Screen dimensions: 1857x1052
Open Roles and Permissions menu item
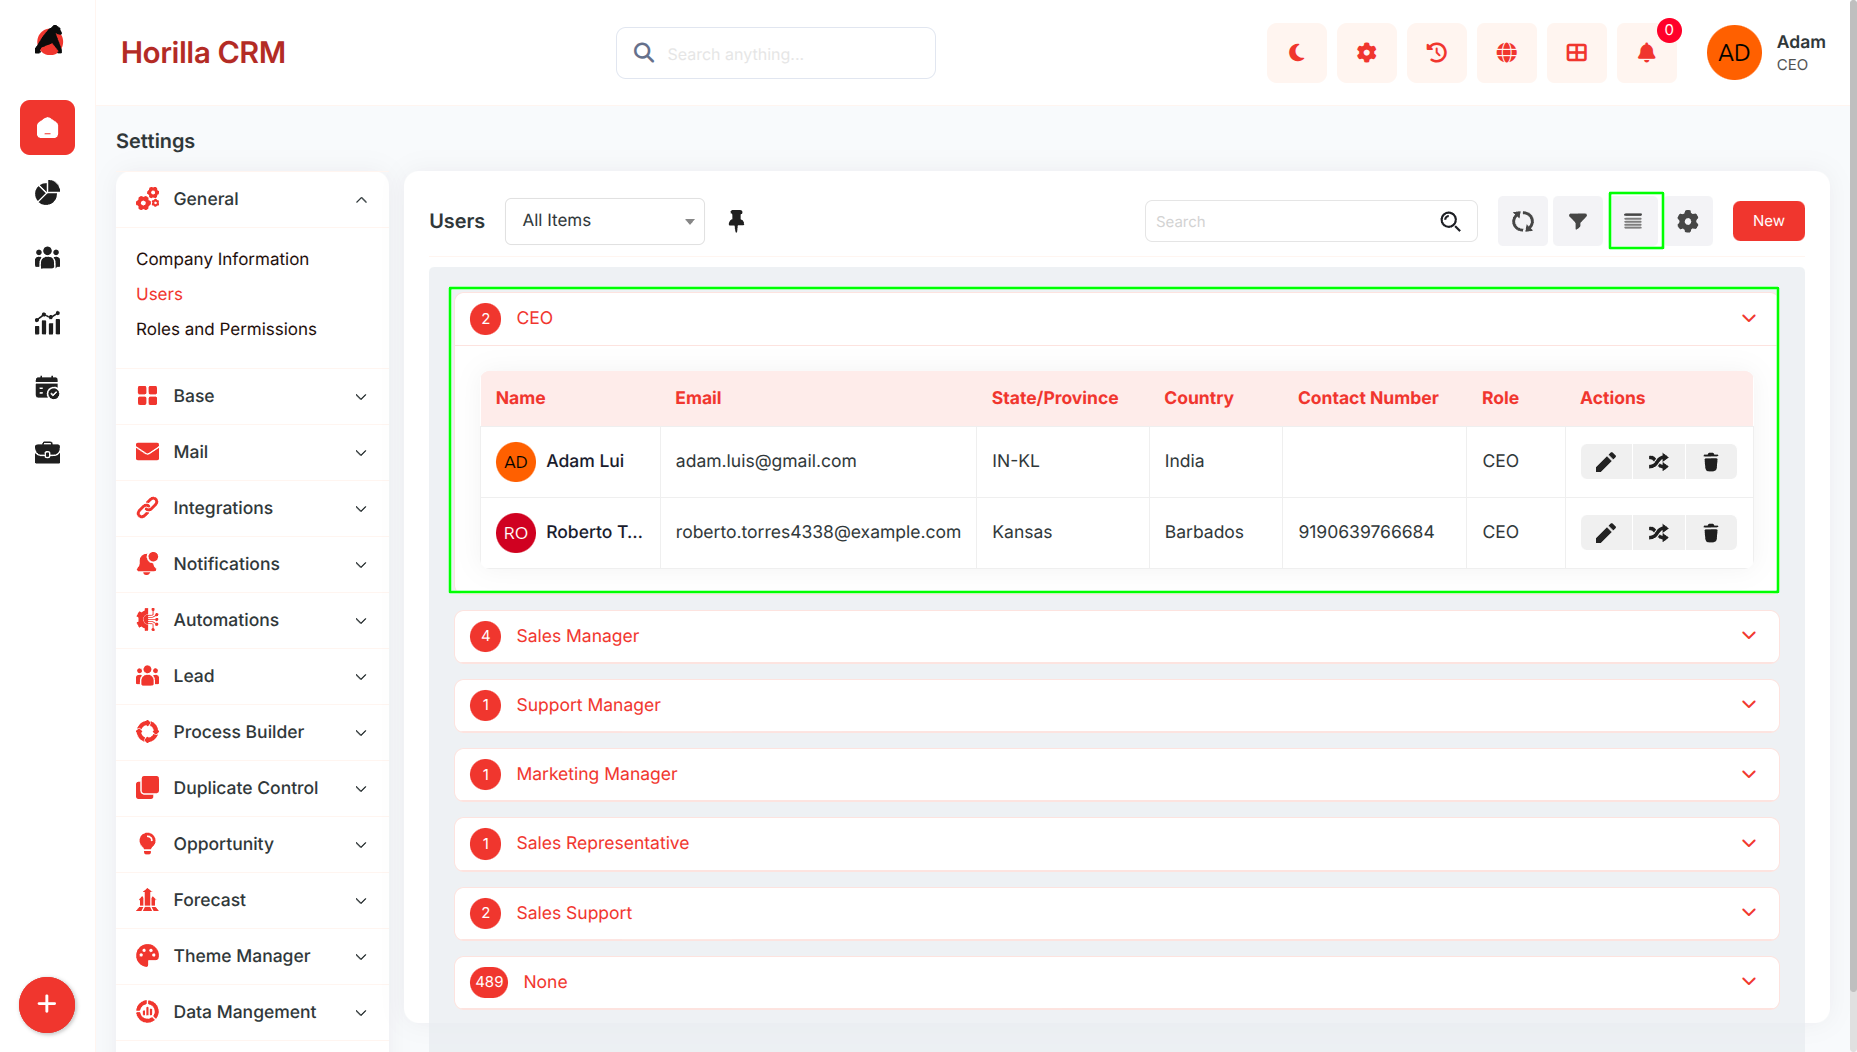(x=226, y=329)
